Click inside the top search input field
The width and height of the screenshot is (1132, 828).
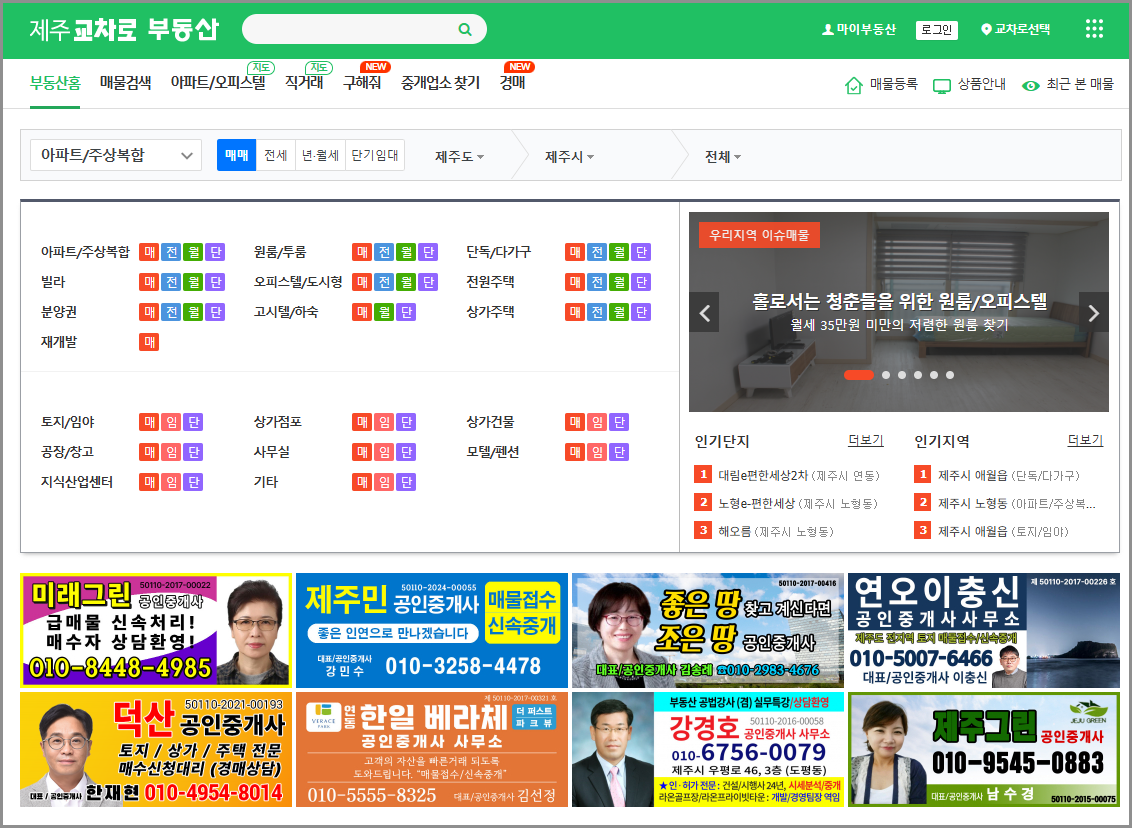(350, 29)
